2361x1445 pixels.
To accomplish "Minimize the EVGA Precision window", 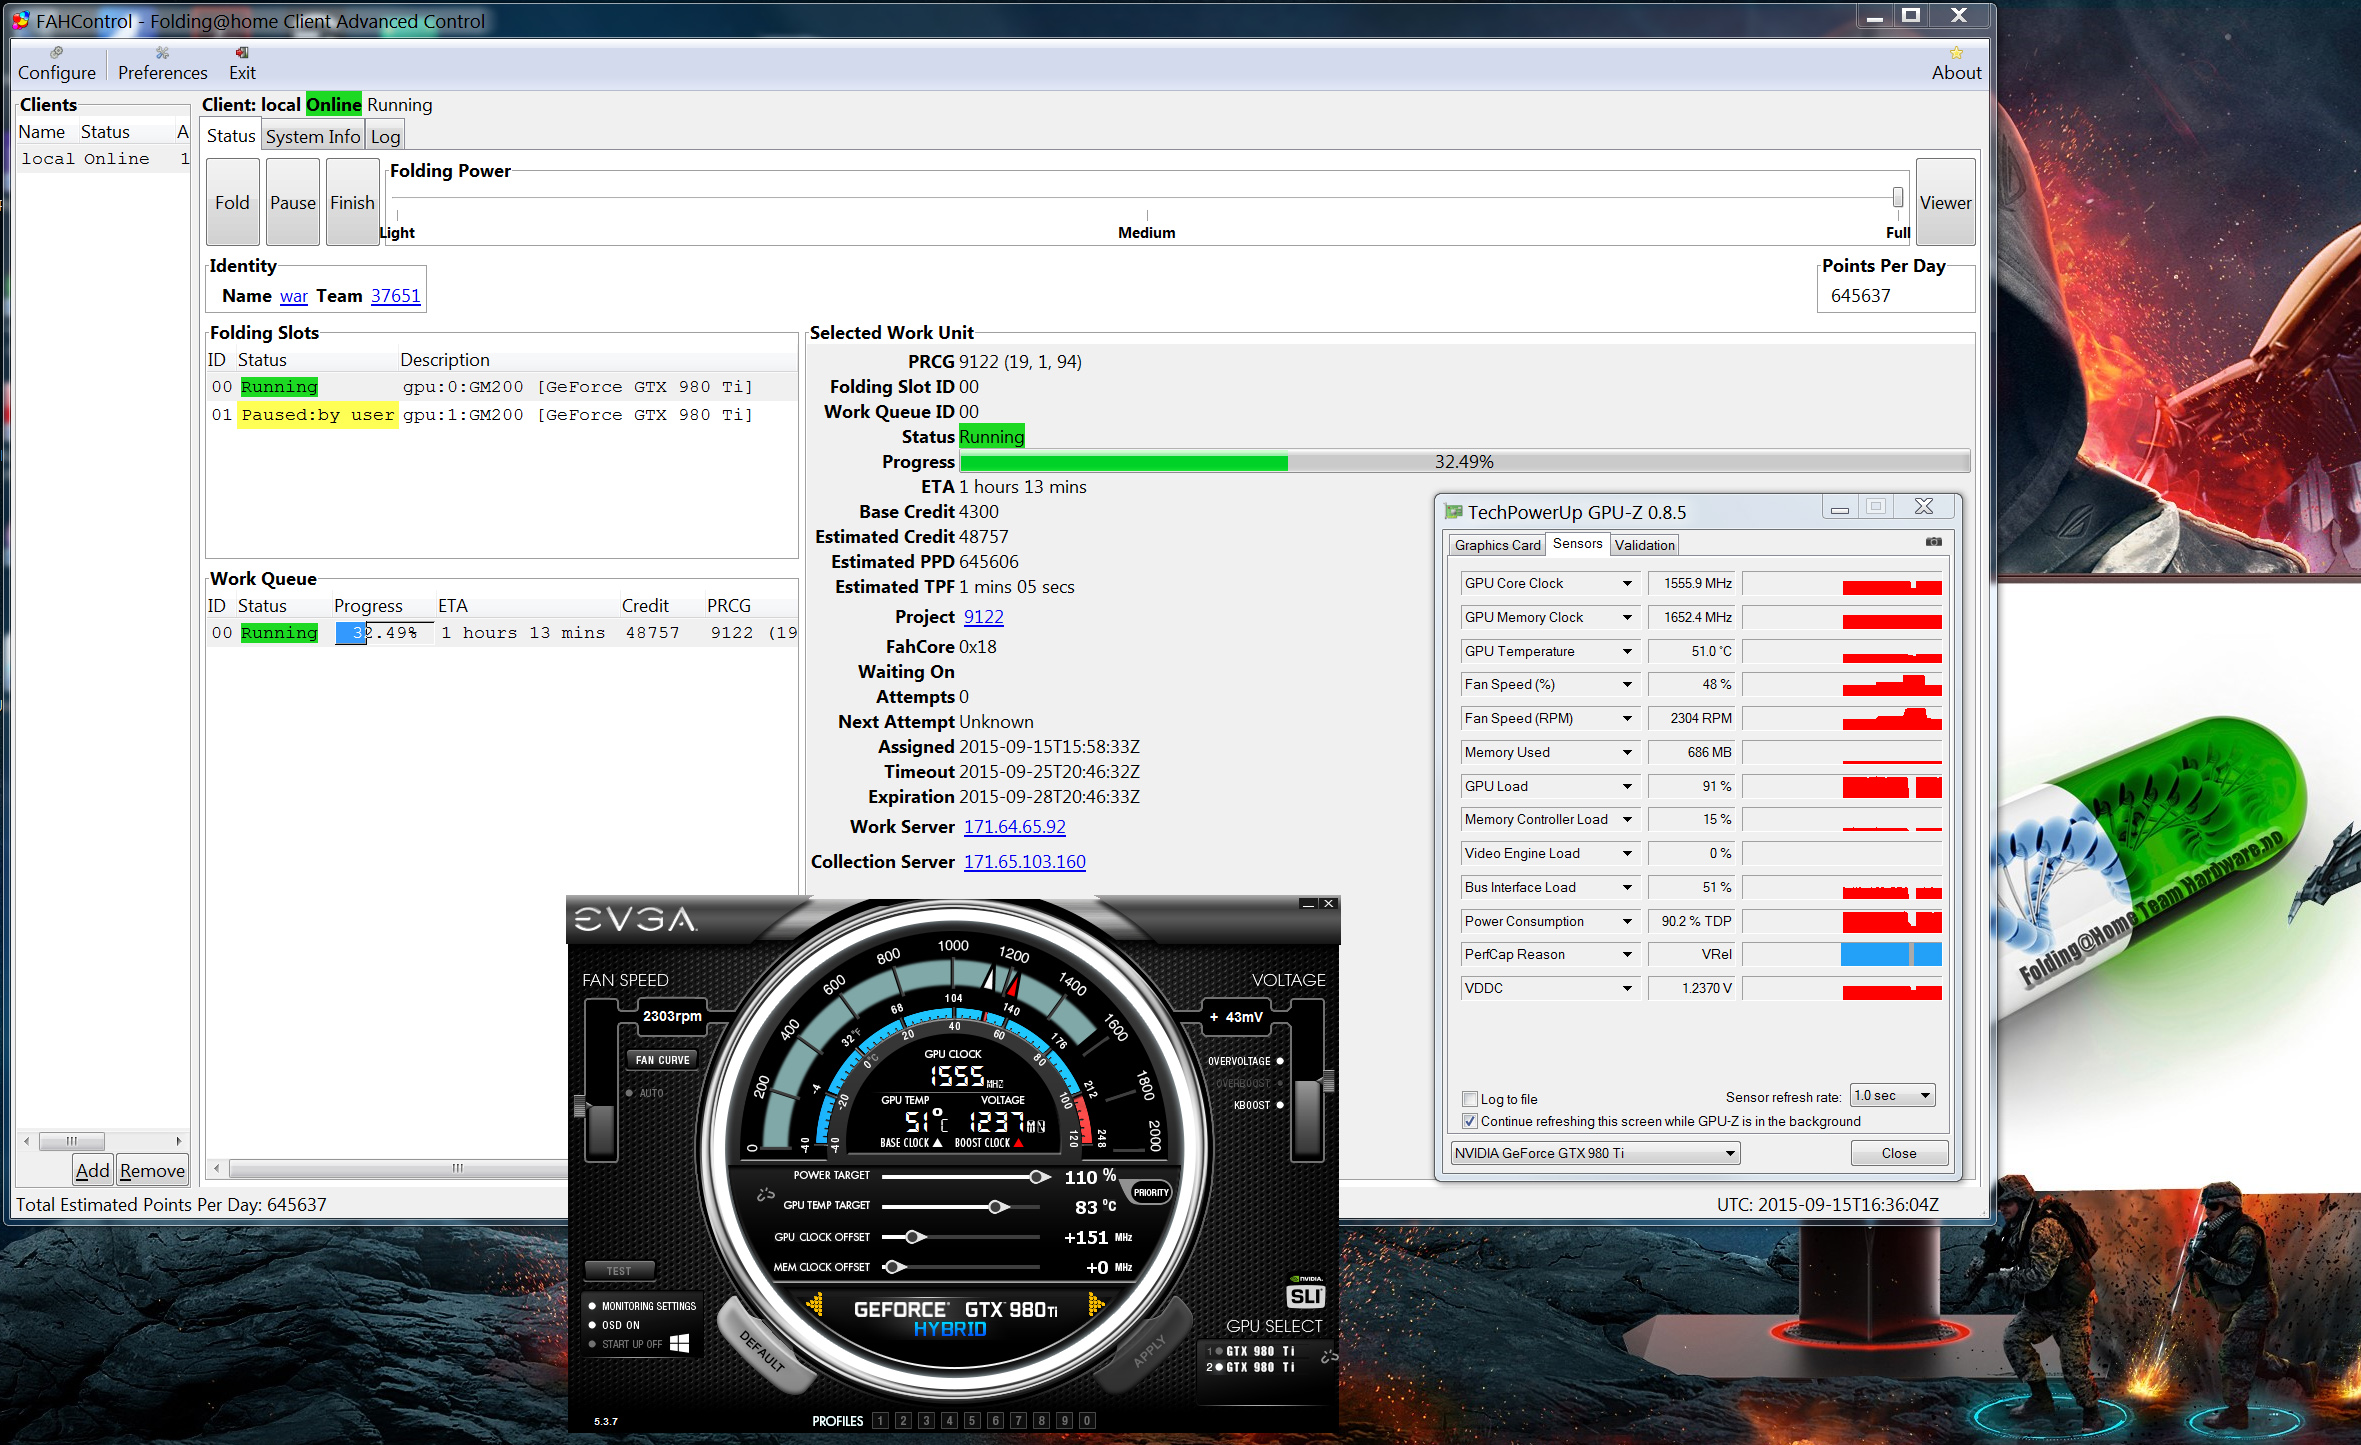I will coord(1307,904).
